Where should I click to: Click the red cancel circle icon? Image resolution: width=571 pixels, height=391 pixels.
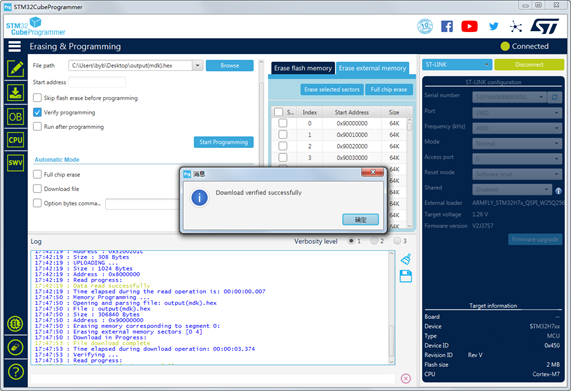coord(406,379)
